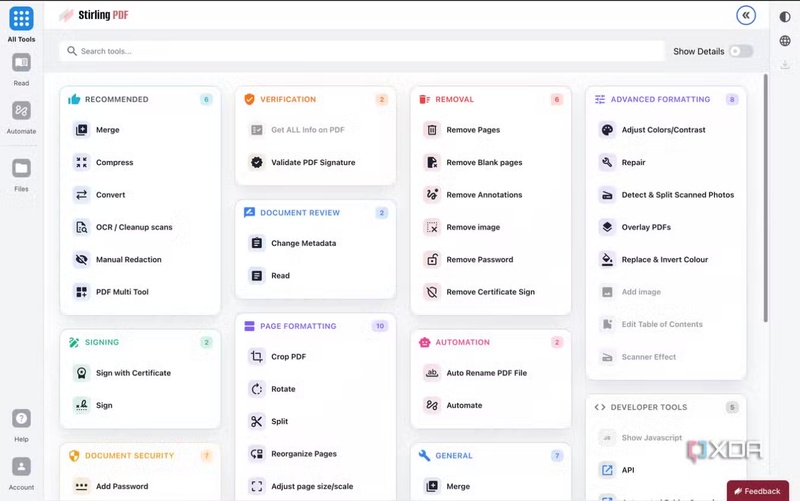
Task: Open the Repair tool
Action: coord(666,162)
